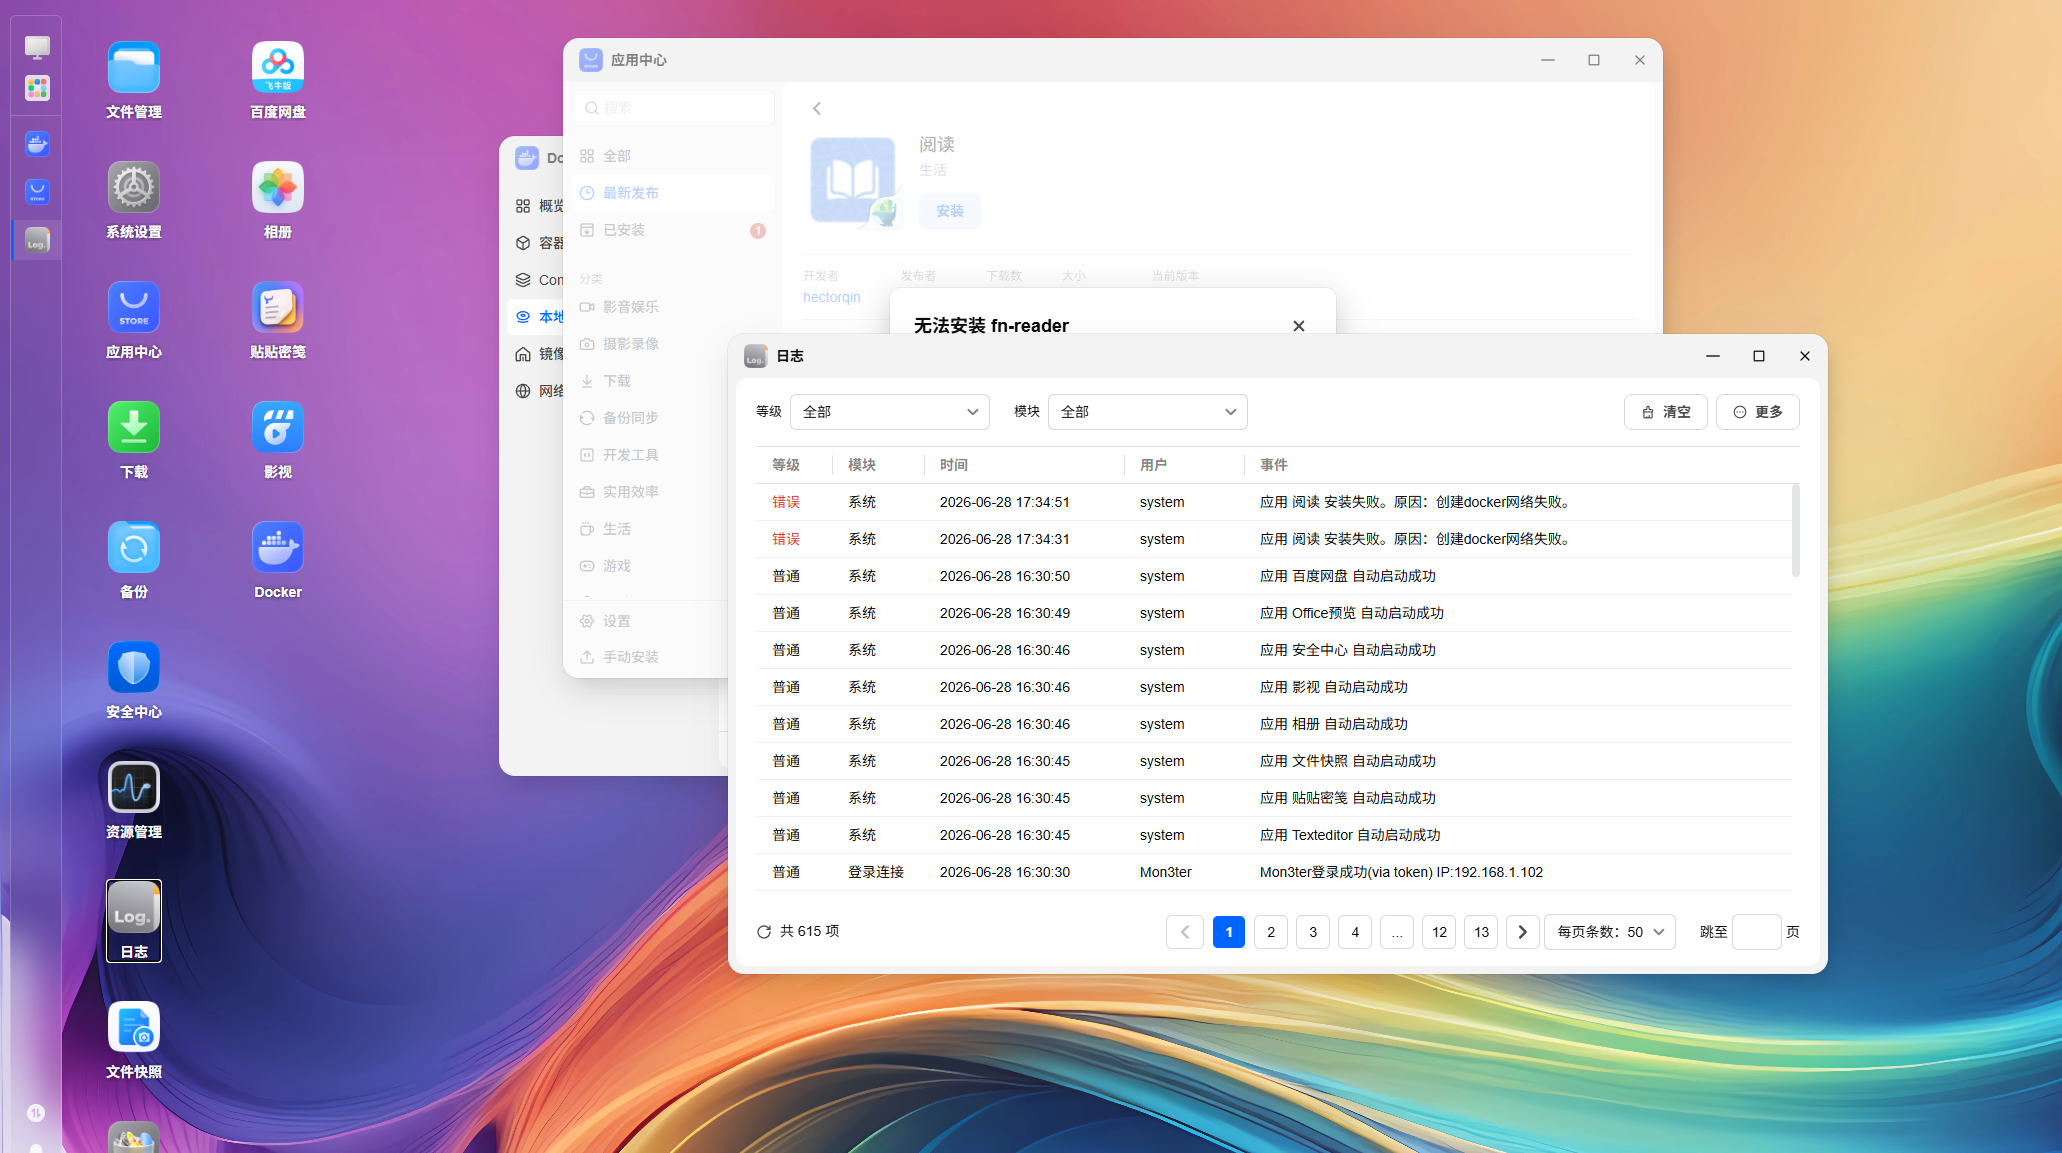The width and height of the screenshot is (2062, 1153).
Task: Go to log page 13
Action: click(x=1481, y=932)
